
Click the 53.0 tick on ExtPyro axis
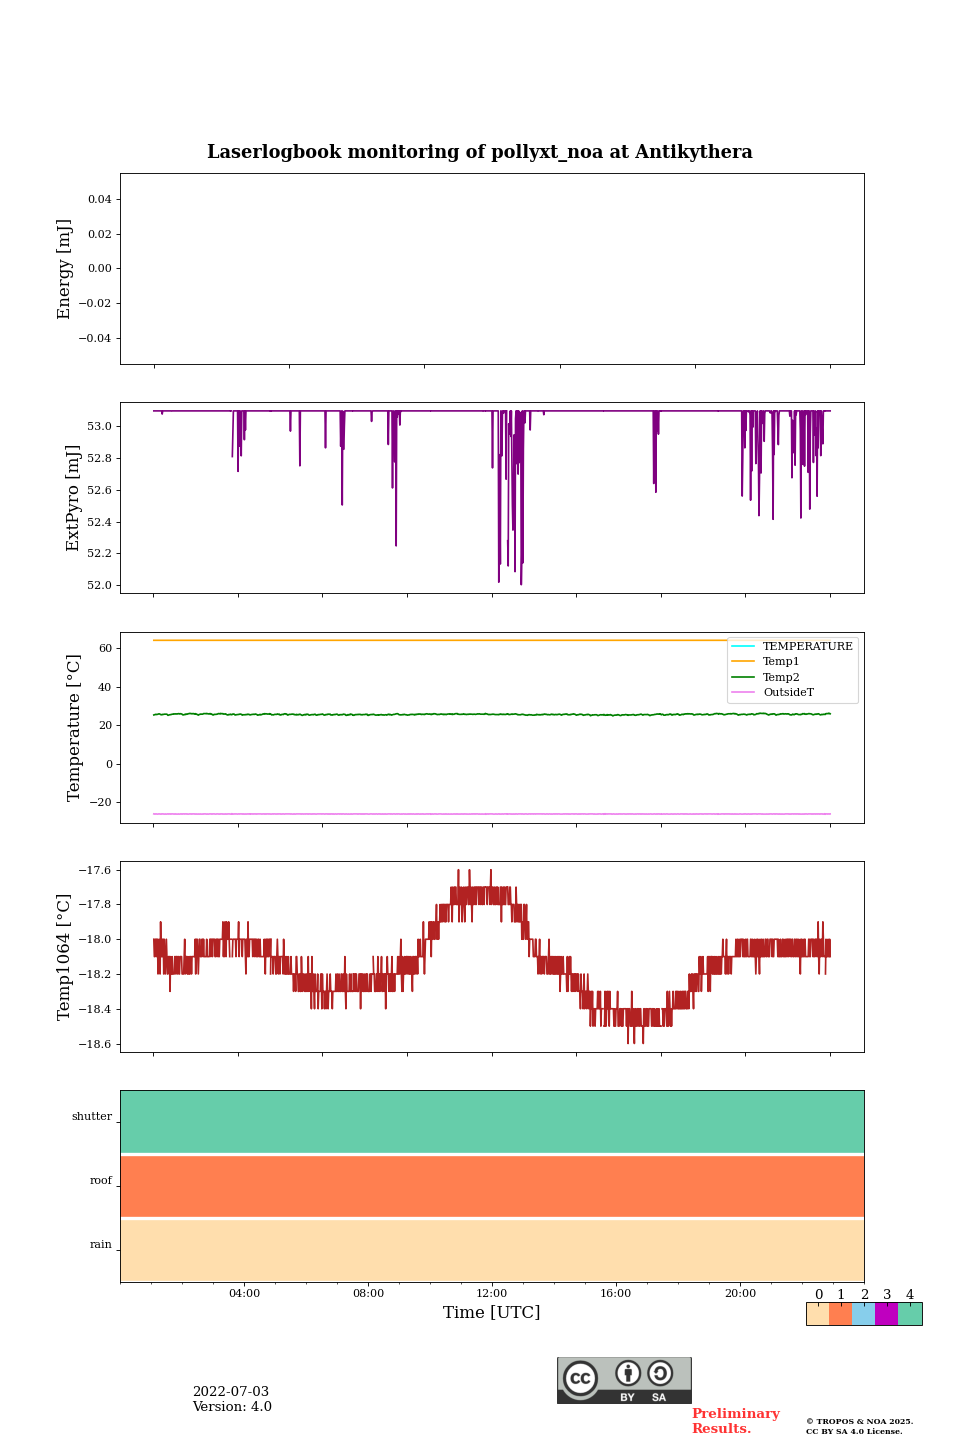(x=100, y=427)
